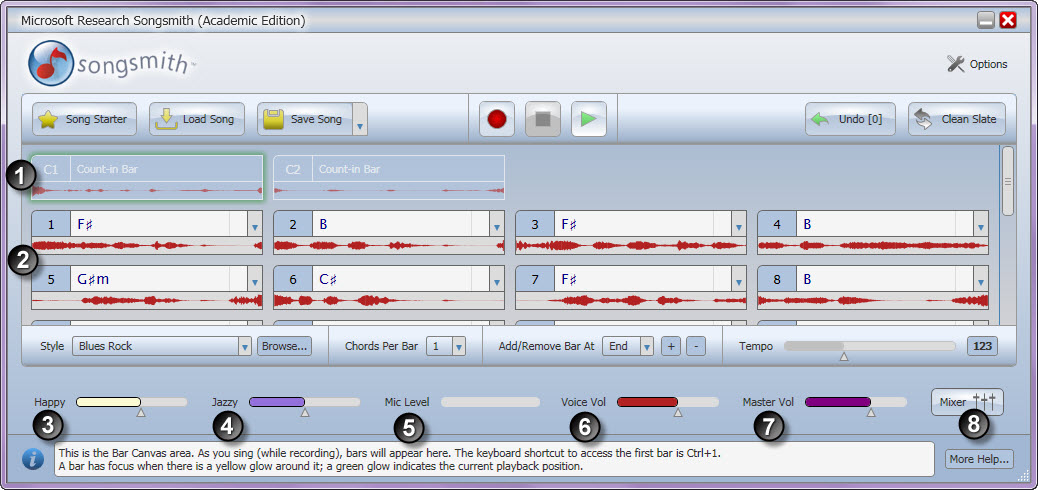1038x490 pixels.
Task: Click the F♯ chord in bar 3
Action: 569,224
